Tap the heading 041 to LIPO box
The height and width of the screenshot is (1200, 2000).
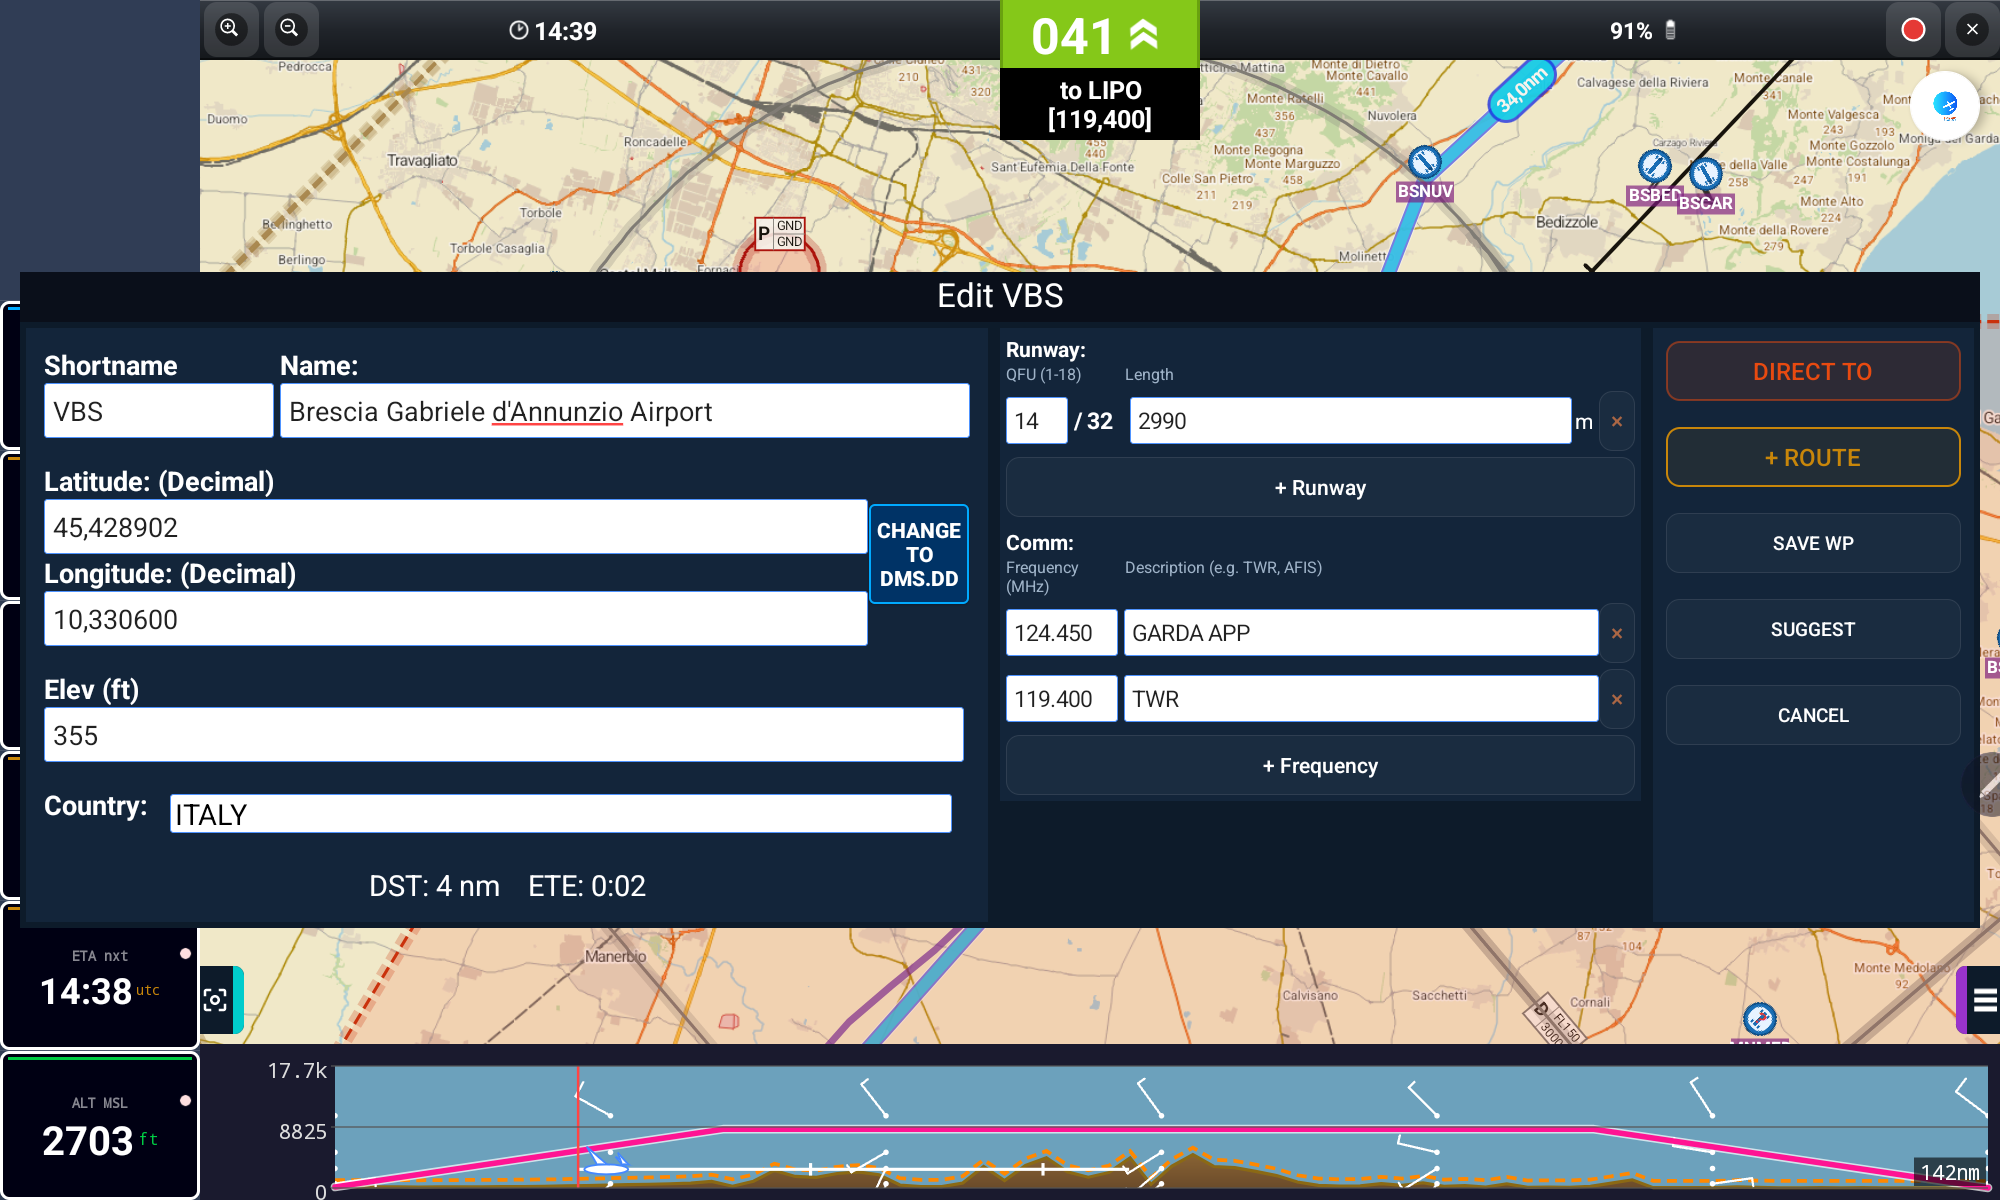click(1100, 70)
